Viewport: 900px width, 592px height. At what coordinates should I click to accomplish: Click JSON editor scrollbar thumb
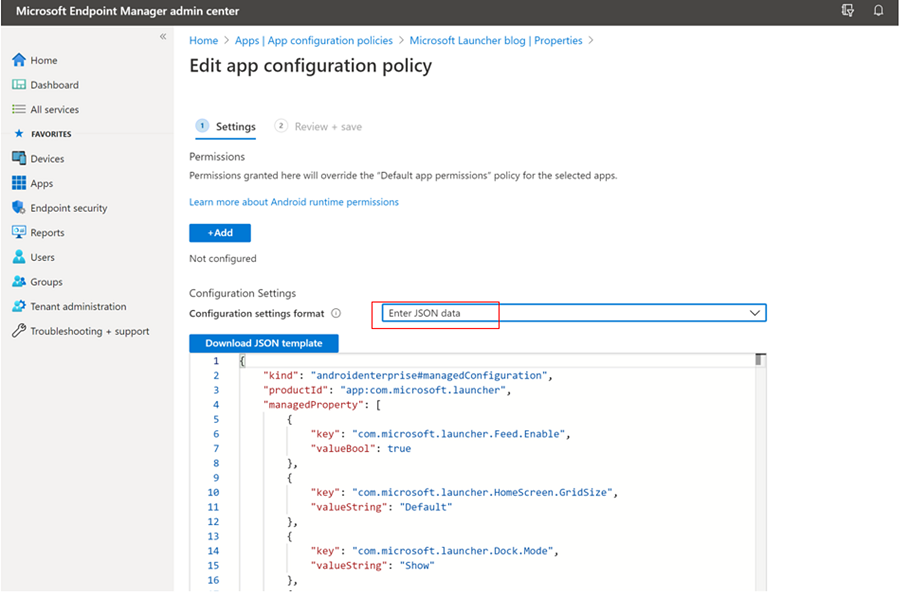(x=759, y=360)
